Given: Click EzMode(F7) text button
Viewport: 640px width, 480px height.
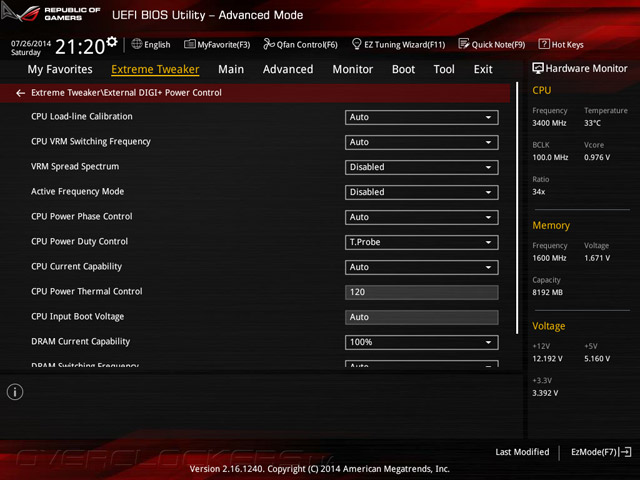Looking at the screenshot, I should pyautogui.click(x=594, y=452).
